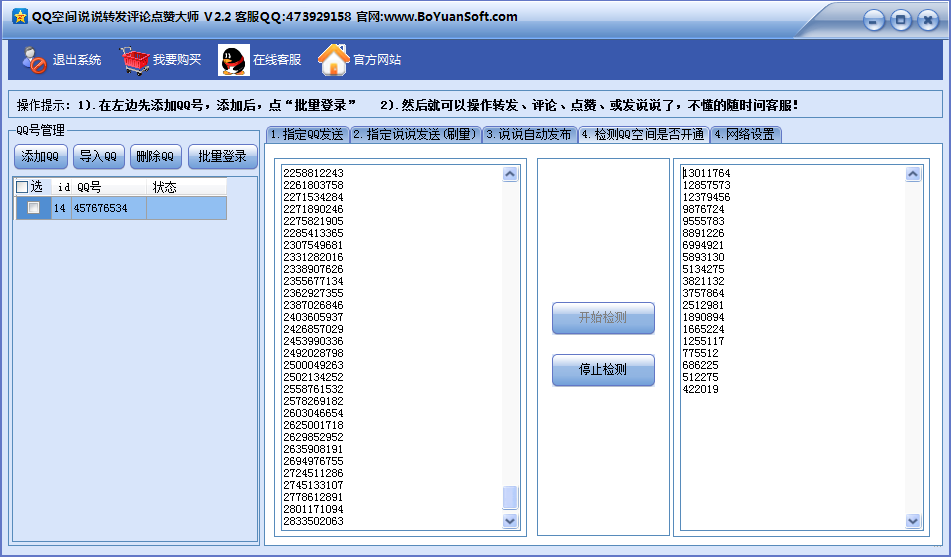Screen dimensions: 951x557
Task: Click number 13011764 in right list
Action: (707, 173)
